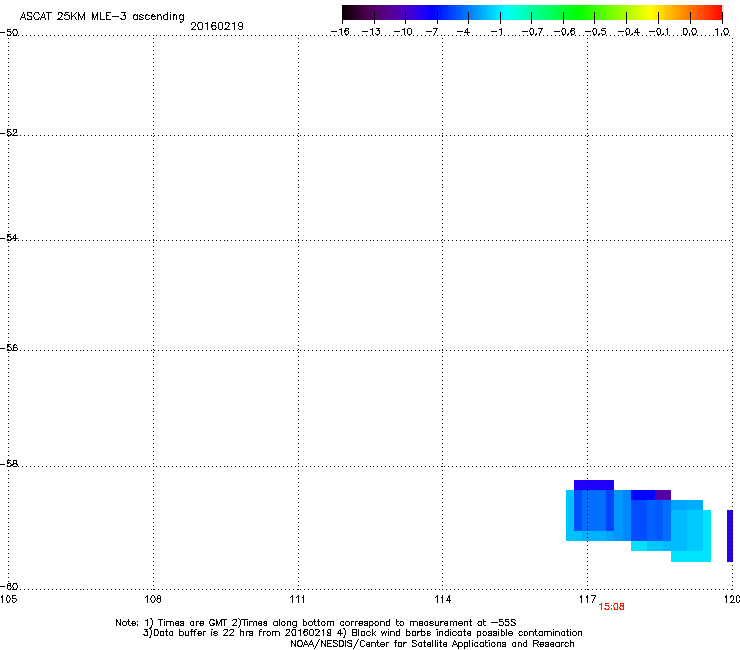Click the plot title "ASCAT 25KM MLE-3 ascending"
Image resolution: width=740 pixels, height=650 pixels.
click(x=102, y=17)
